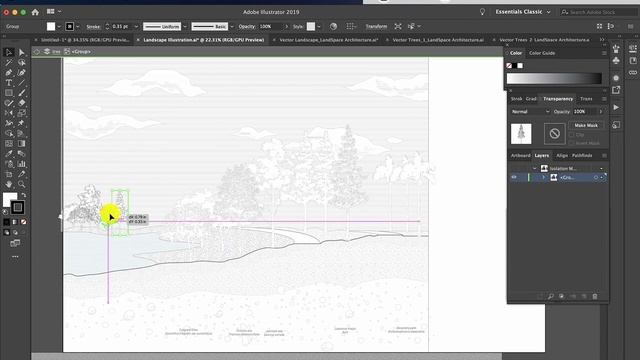Click target circle of Group layer row
Image resolution: width=640 pixels, height=360 pixels.
click(596, 178)
